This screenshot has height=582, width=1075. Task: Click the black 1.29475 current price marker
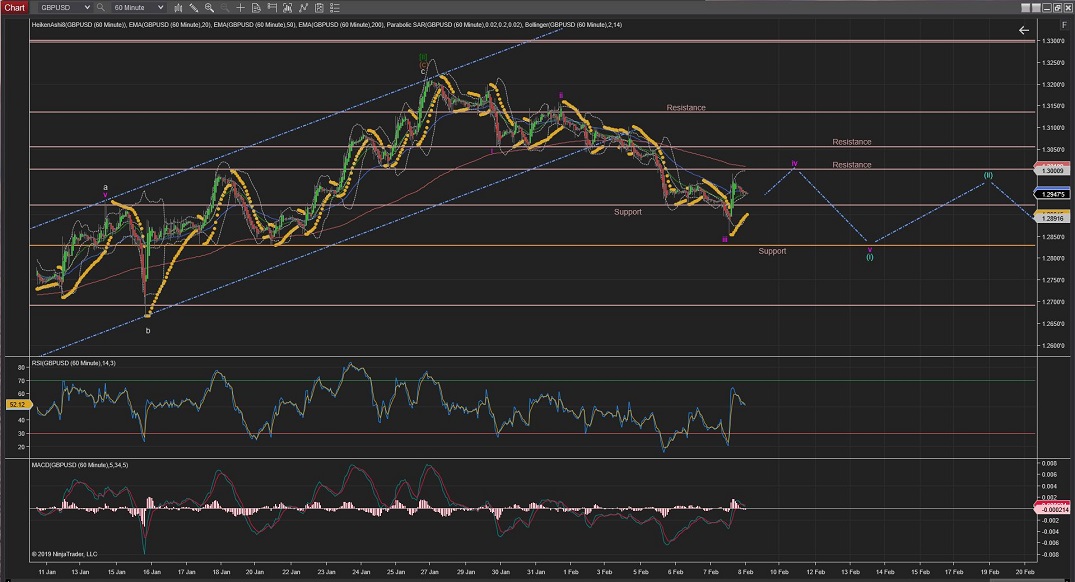point(1052,194)
